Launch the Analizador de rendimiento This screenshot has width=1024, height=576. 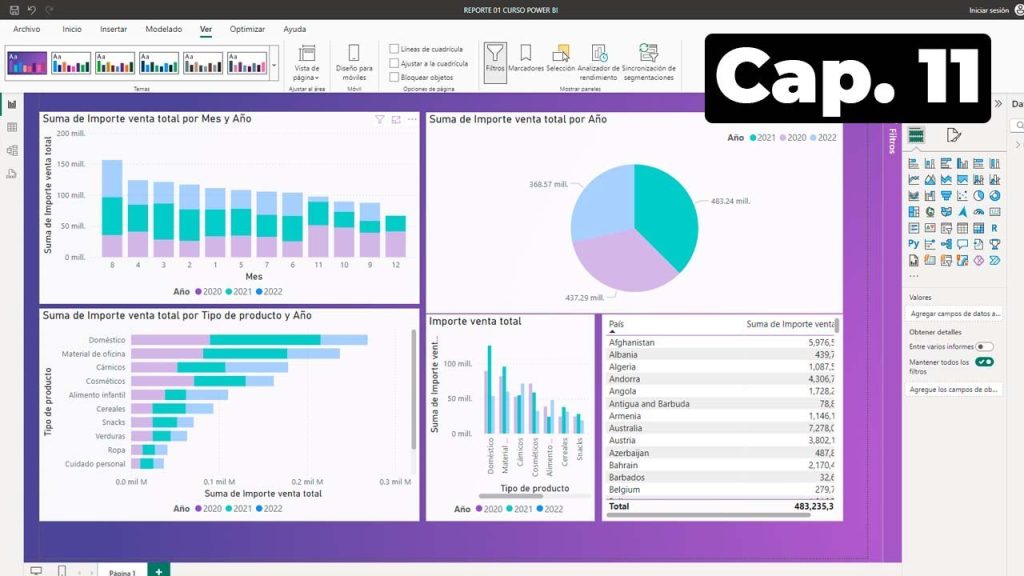pos(599,60)
